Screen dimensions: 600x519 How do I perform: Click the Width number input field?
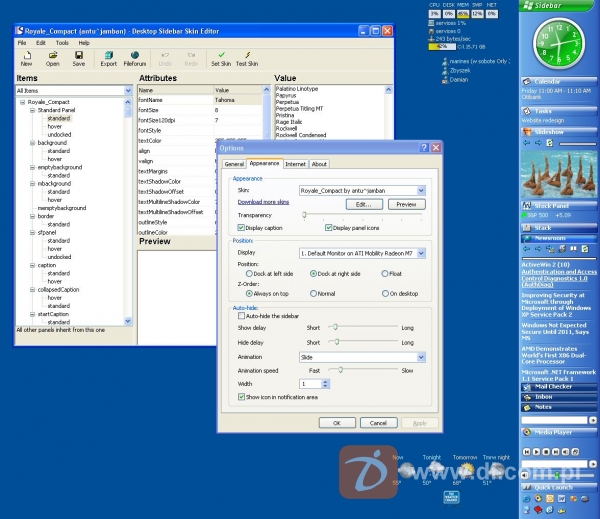coord(307,383)
